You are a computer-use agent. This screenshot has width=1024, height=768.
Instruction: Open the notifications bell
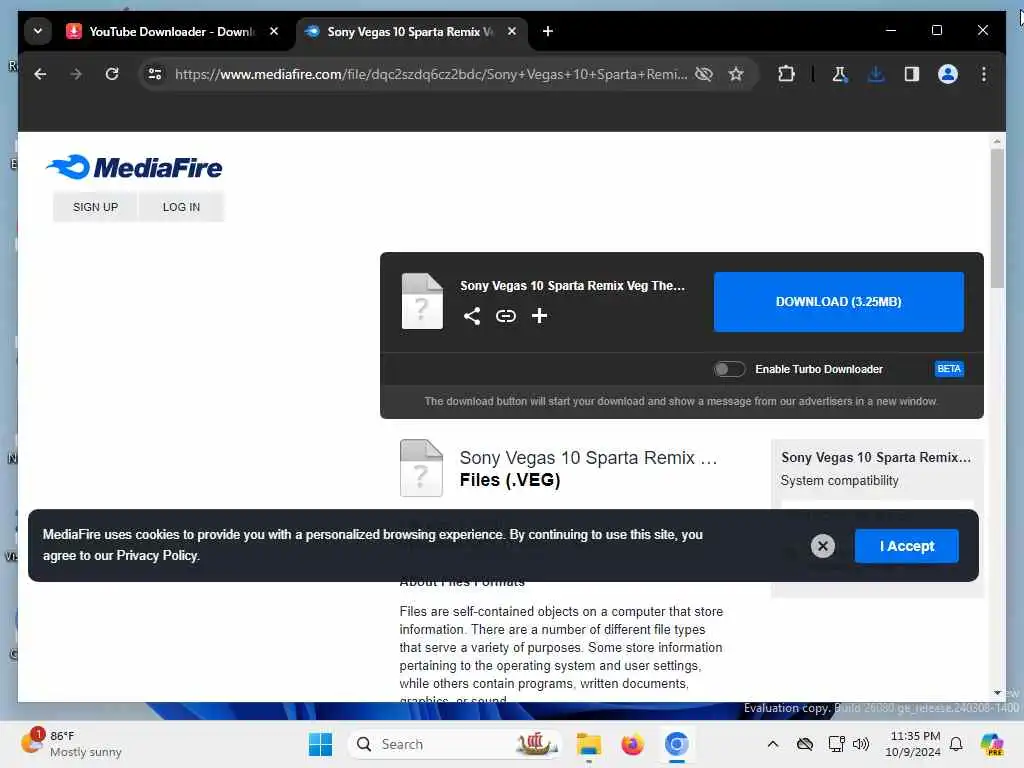pos(956,744)
